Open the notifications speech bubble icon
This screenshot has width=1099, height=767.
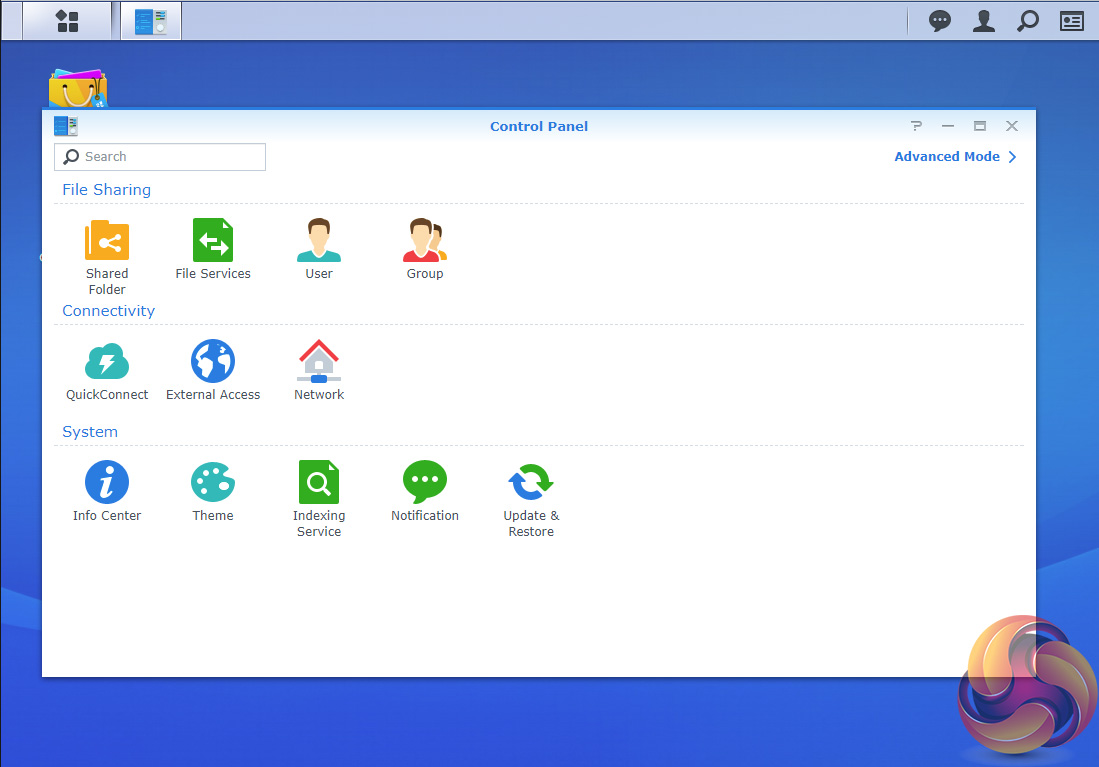point(939,21)
